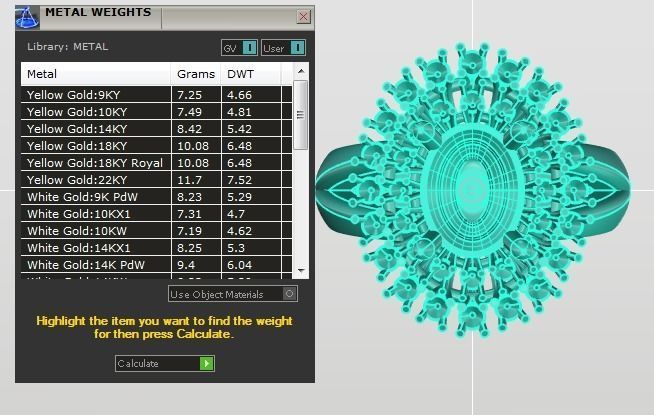
Task: Select the ring's central oval stone
Action: (473, 190)
